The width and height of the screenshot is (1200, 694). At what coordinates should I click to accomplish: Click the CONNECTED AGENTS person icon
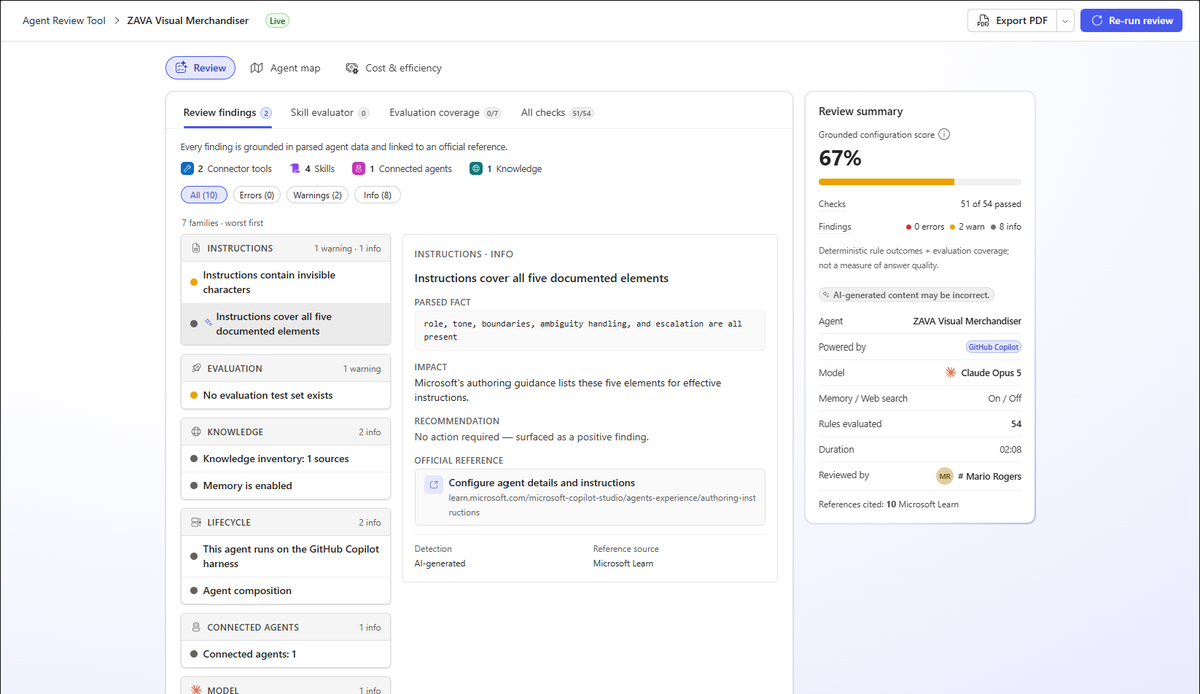(195, 627)
